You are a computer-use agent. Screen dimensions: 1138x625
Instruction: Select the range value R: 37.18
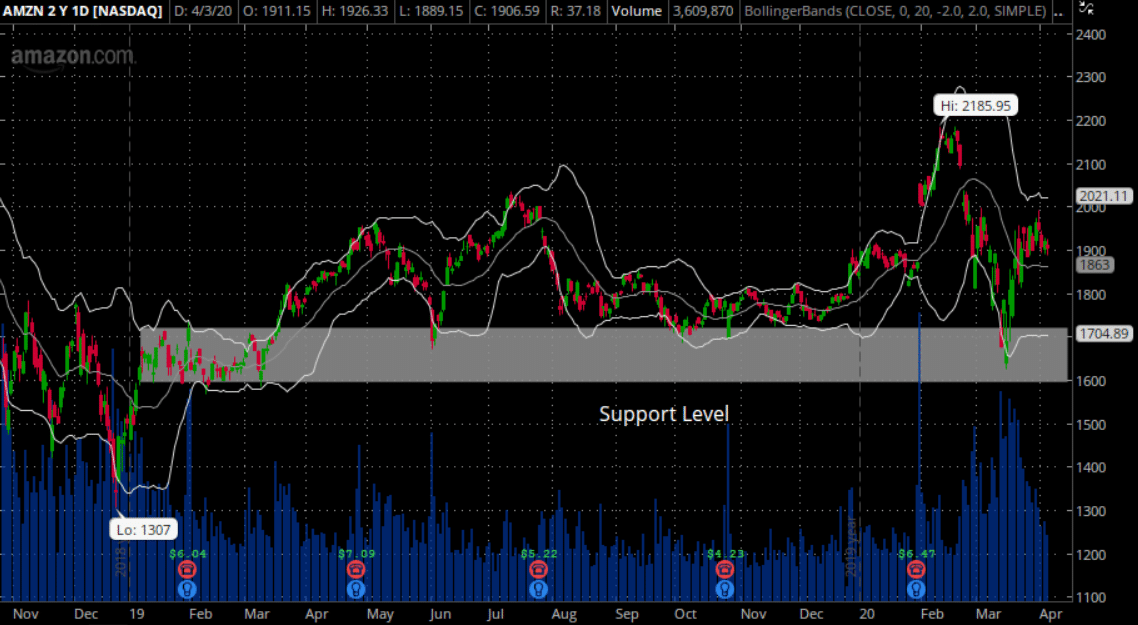pos(577,11)
